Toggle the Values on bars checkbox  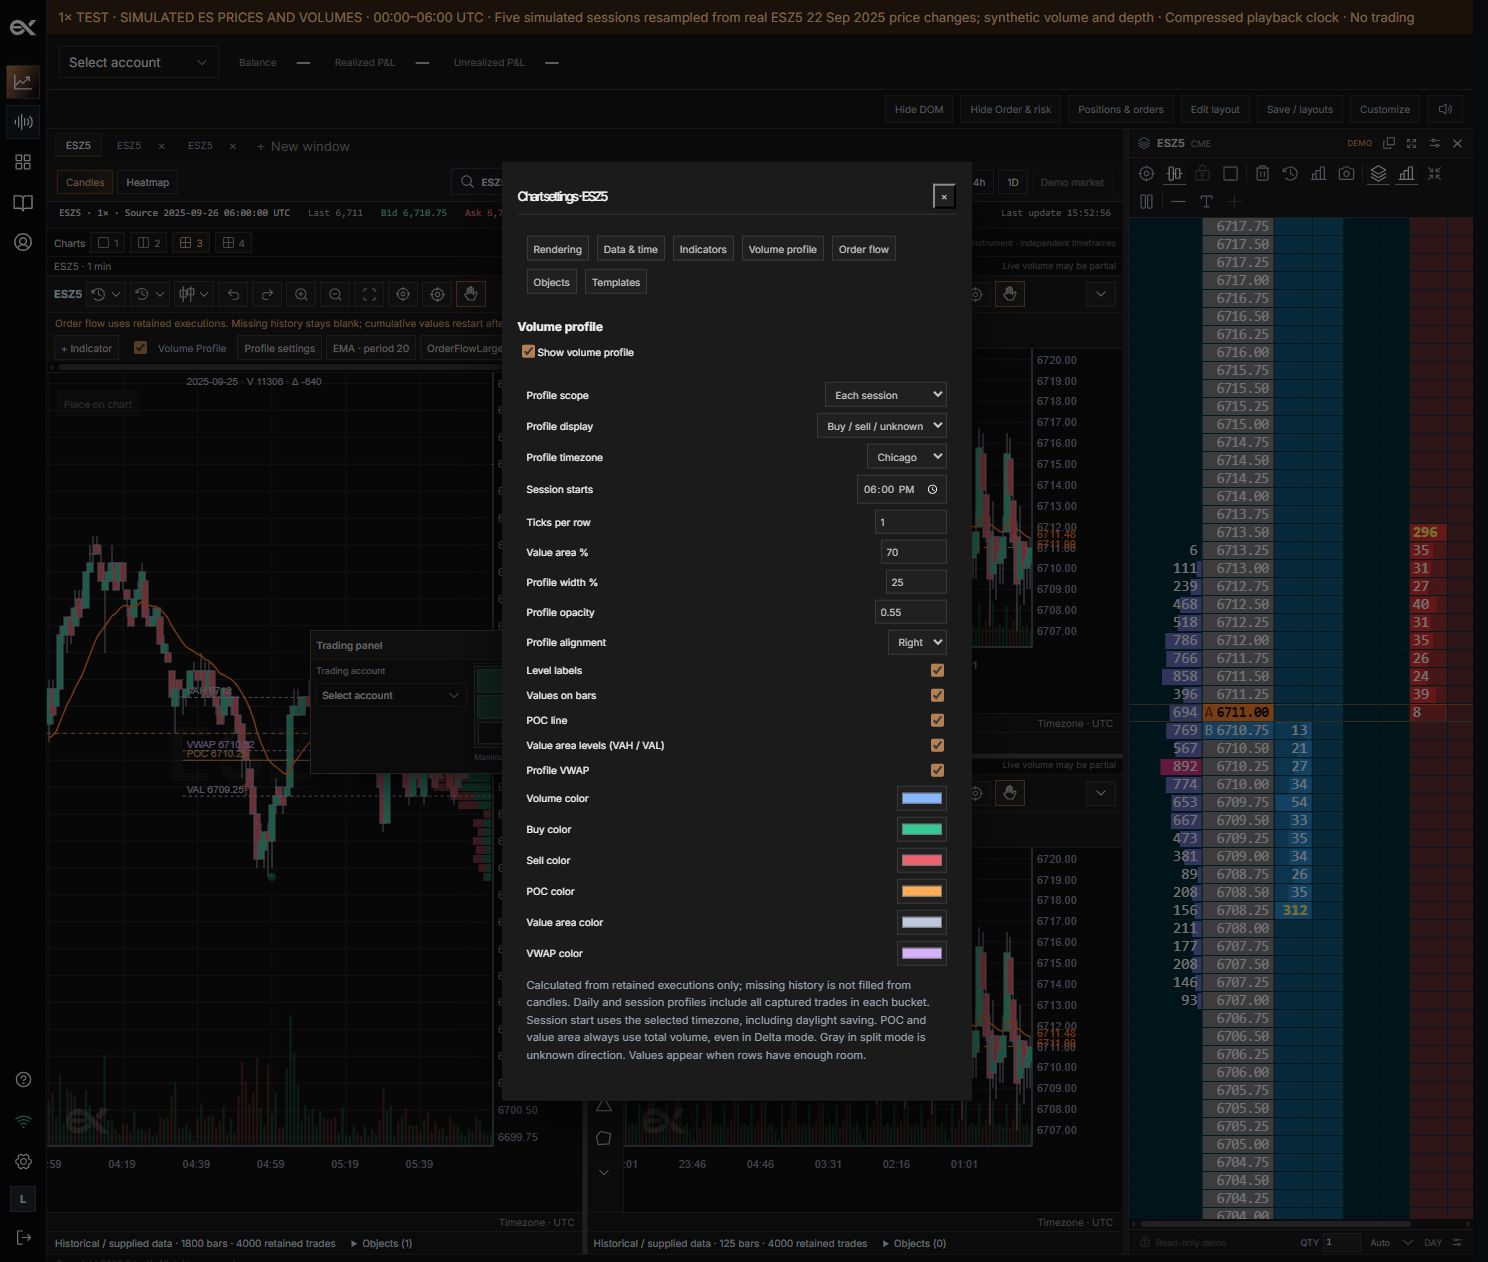(x=937, y=695)
